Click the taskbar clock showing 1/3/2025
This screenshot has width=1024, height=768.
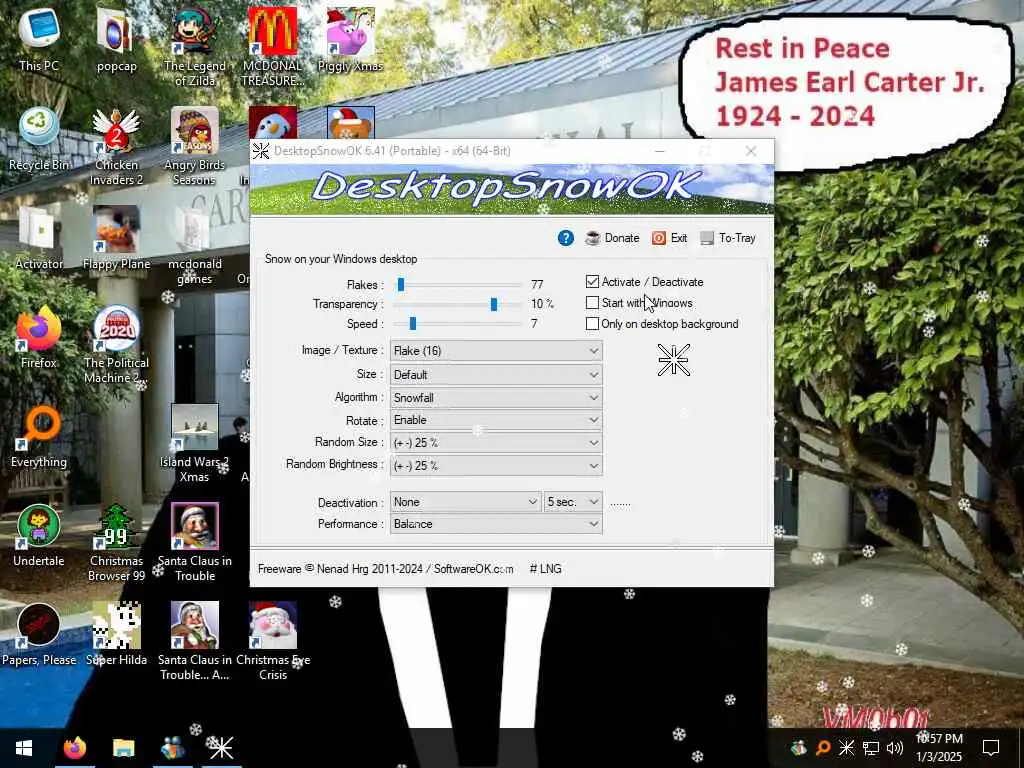pos(939,748)
